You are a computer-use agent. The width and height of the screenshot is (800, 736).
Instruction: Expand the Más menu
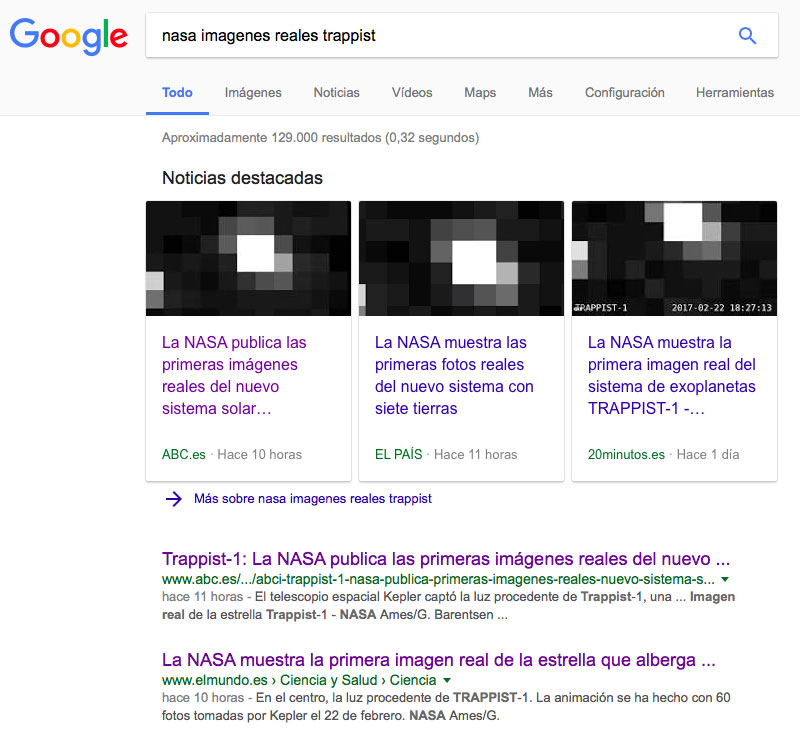click(x=540, y=92)
